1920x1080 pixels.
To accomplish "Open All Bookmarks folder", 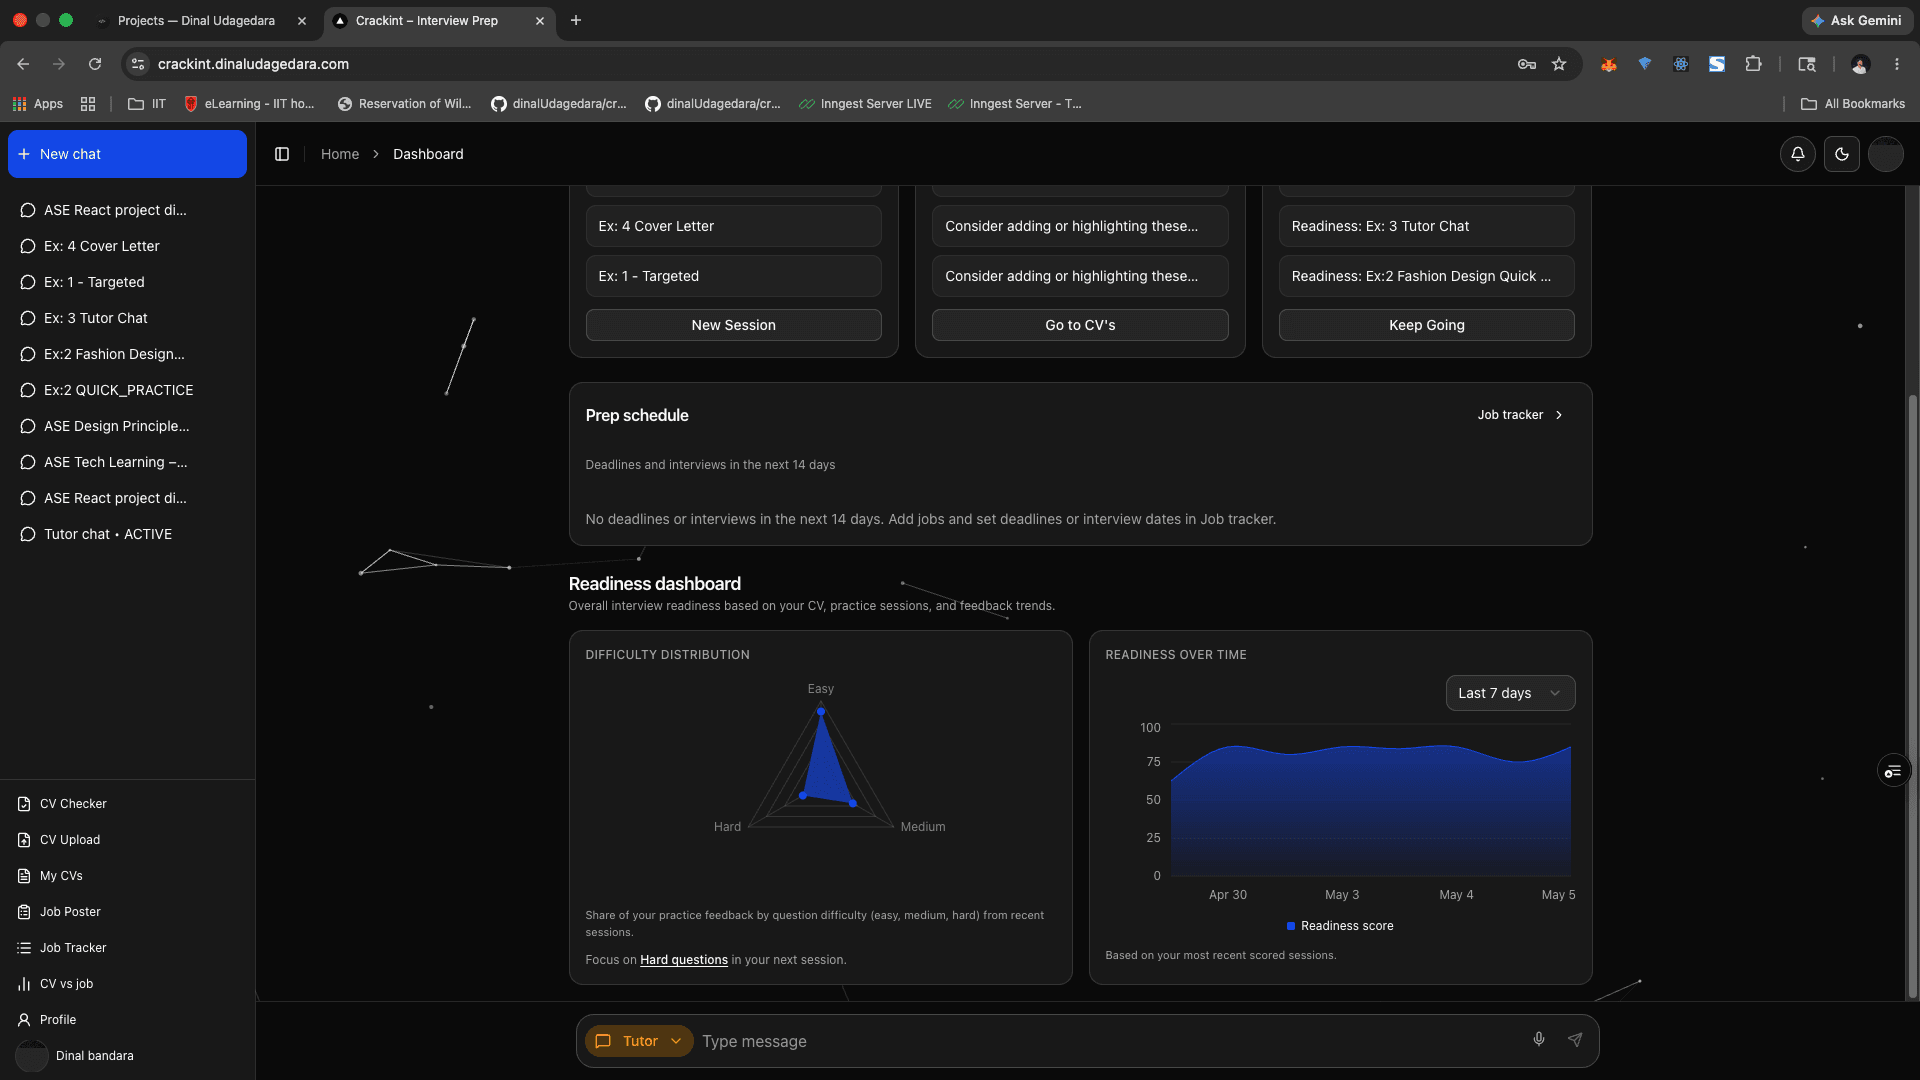I will pyautogui.click(x=1853, y=104).
